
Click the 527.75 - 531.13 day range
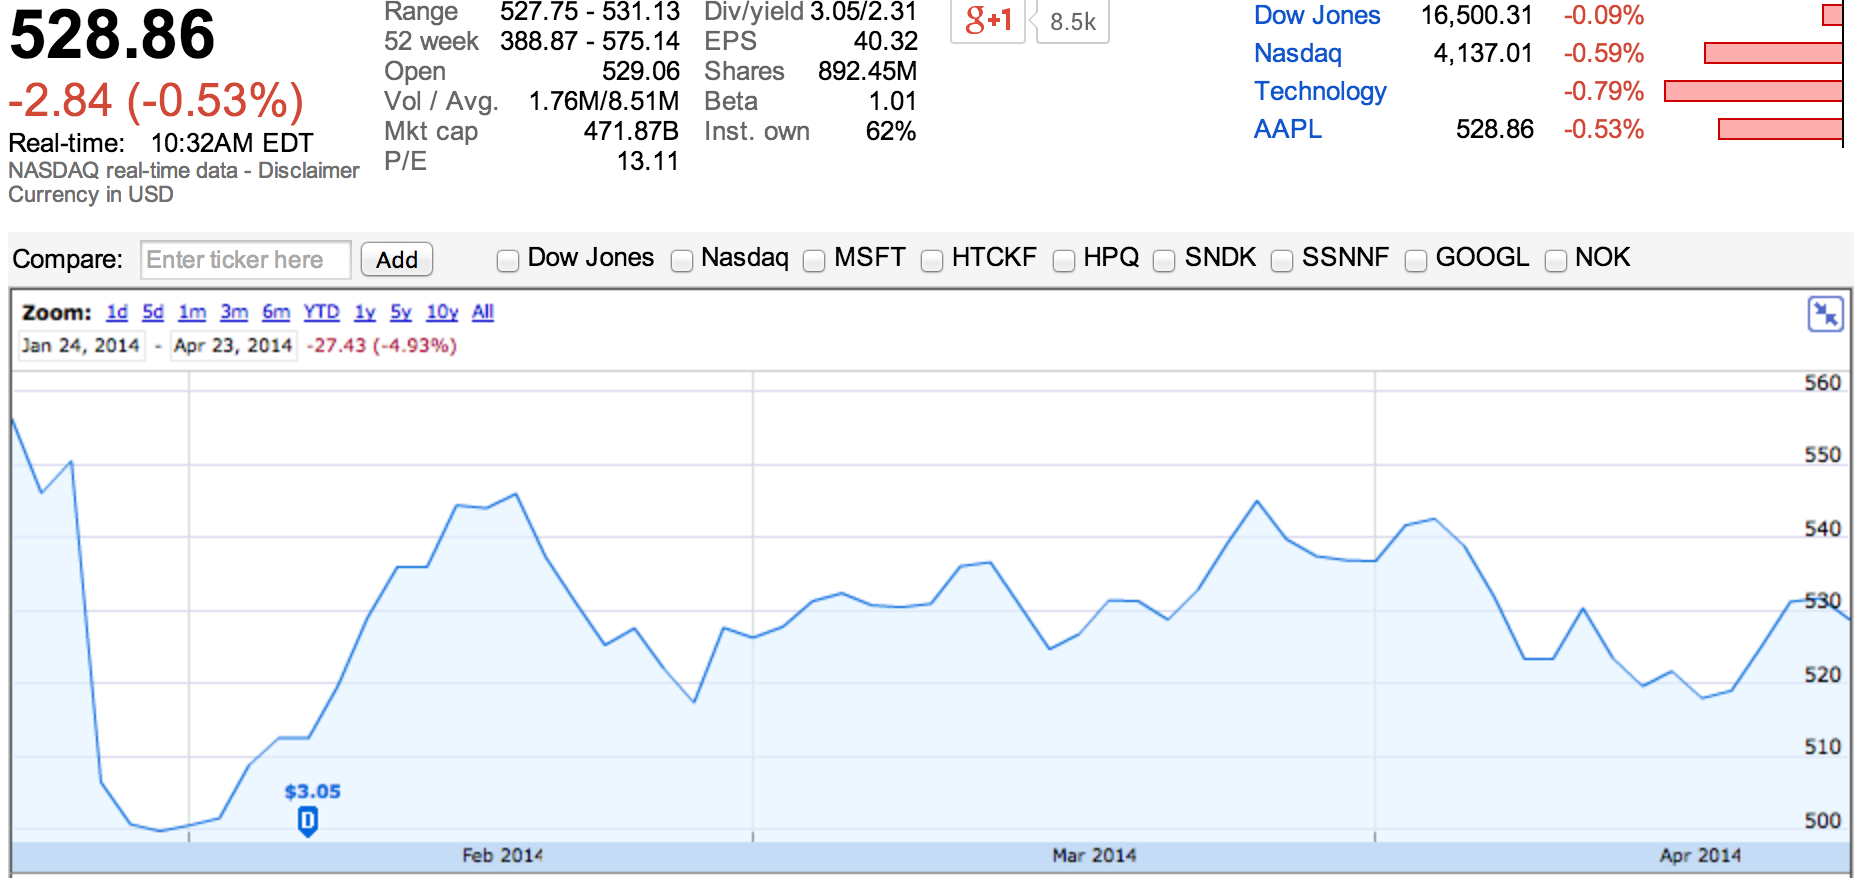[x=590, y=12]
